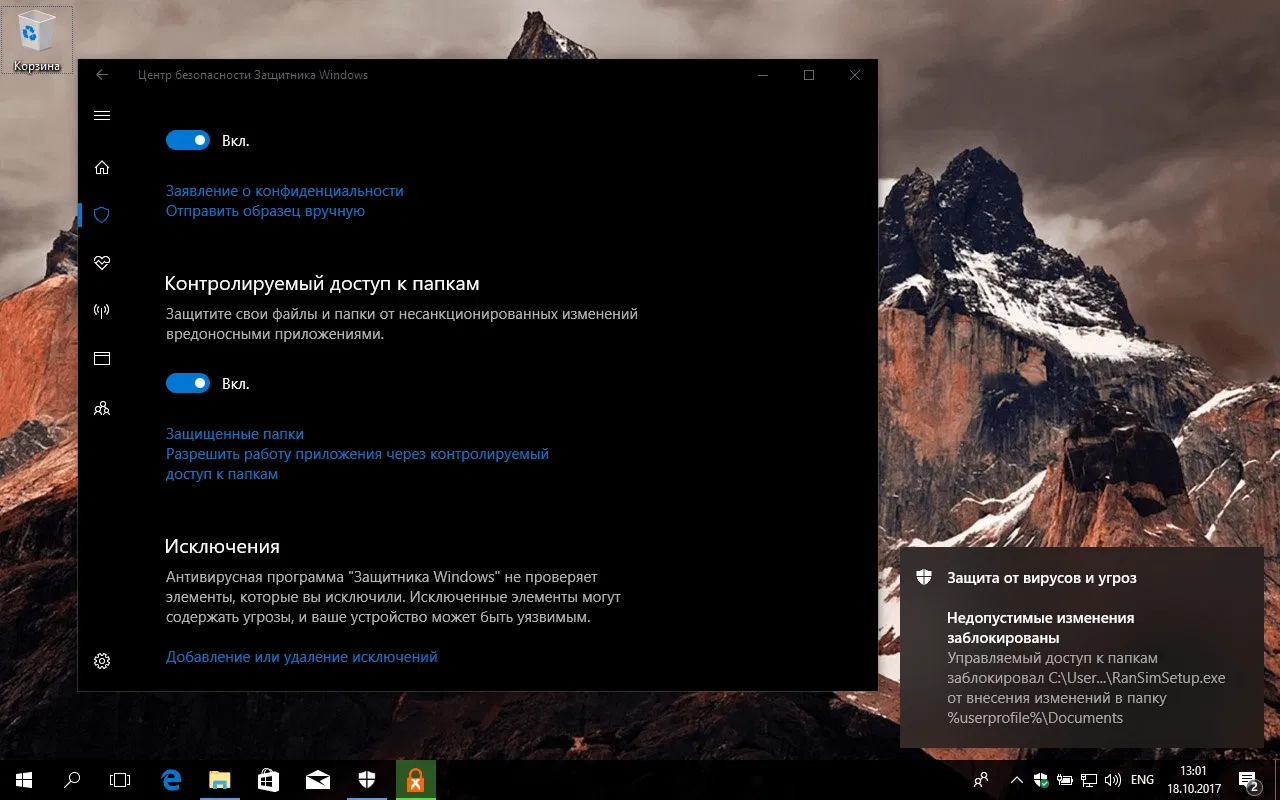Click Добавление или удаление исключений

(x=301, y=656)
